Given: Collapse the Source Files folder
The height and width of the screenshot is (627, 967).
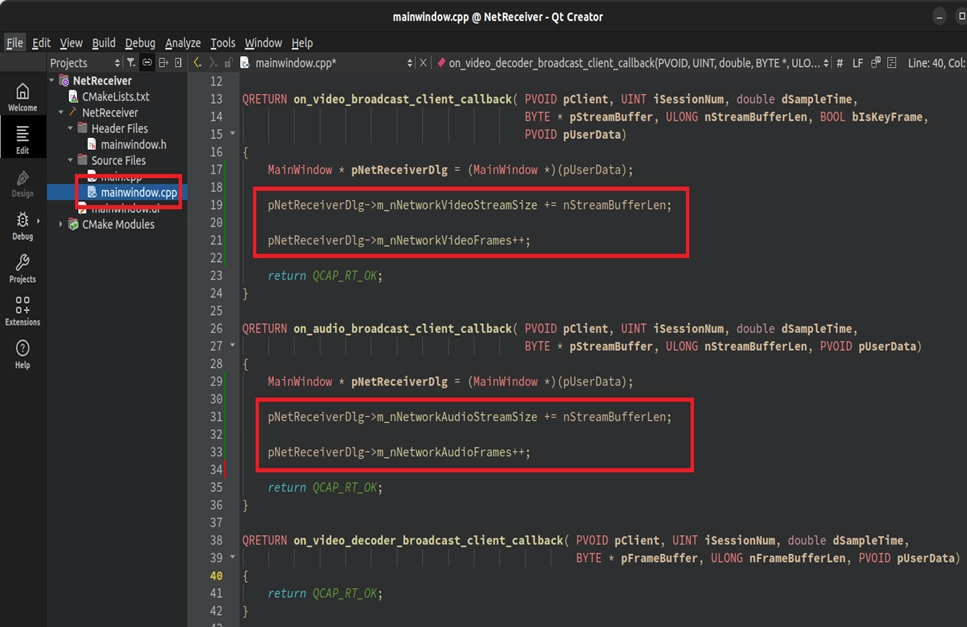Looking at the screenshot, I should point(70,160).
